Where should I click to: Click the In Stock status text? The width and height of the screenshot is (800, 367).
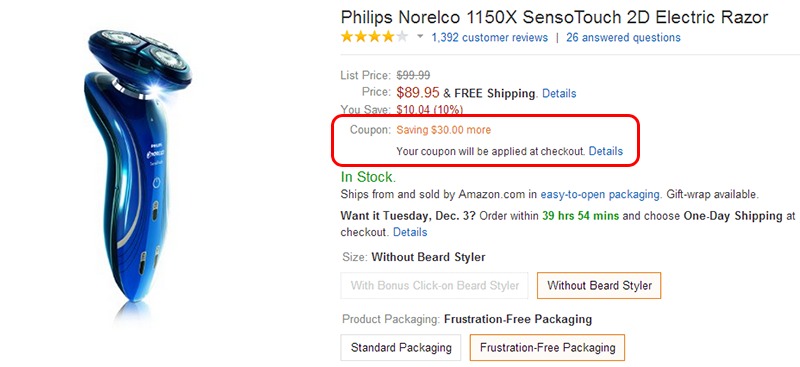click(x=368, y=177)
